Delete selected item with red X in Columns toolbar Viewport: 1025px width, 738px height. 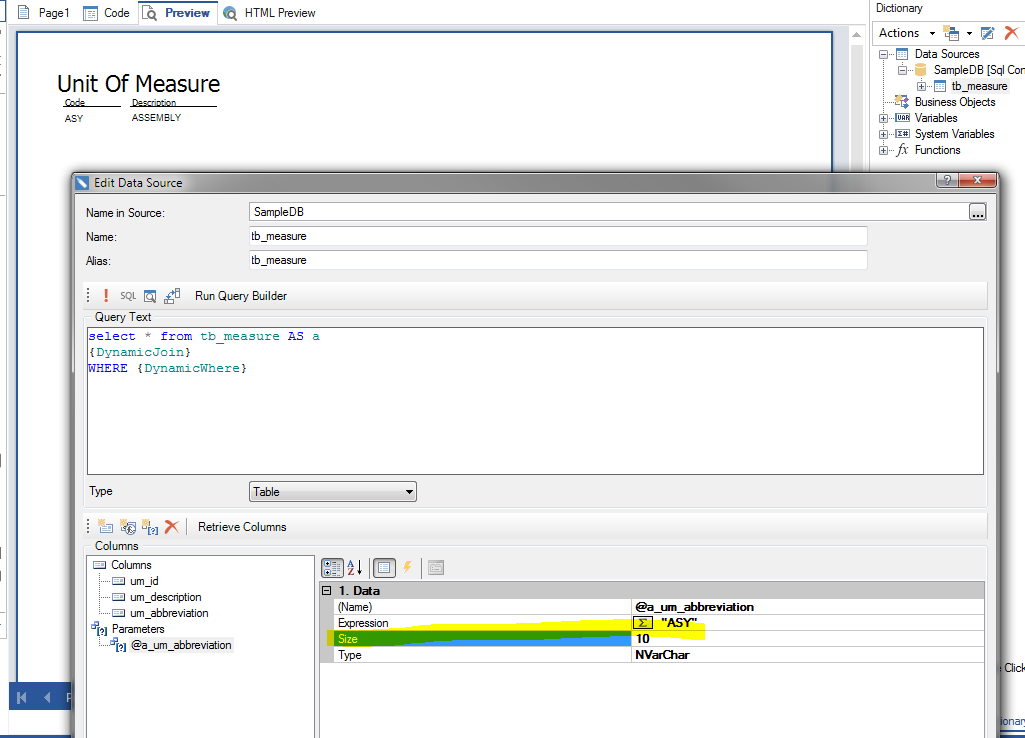pyautogui.click(x=172, y=527)
